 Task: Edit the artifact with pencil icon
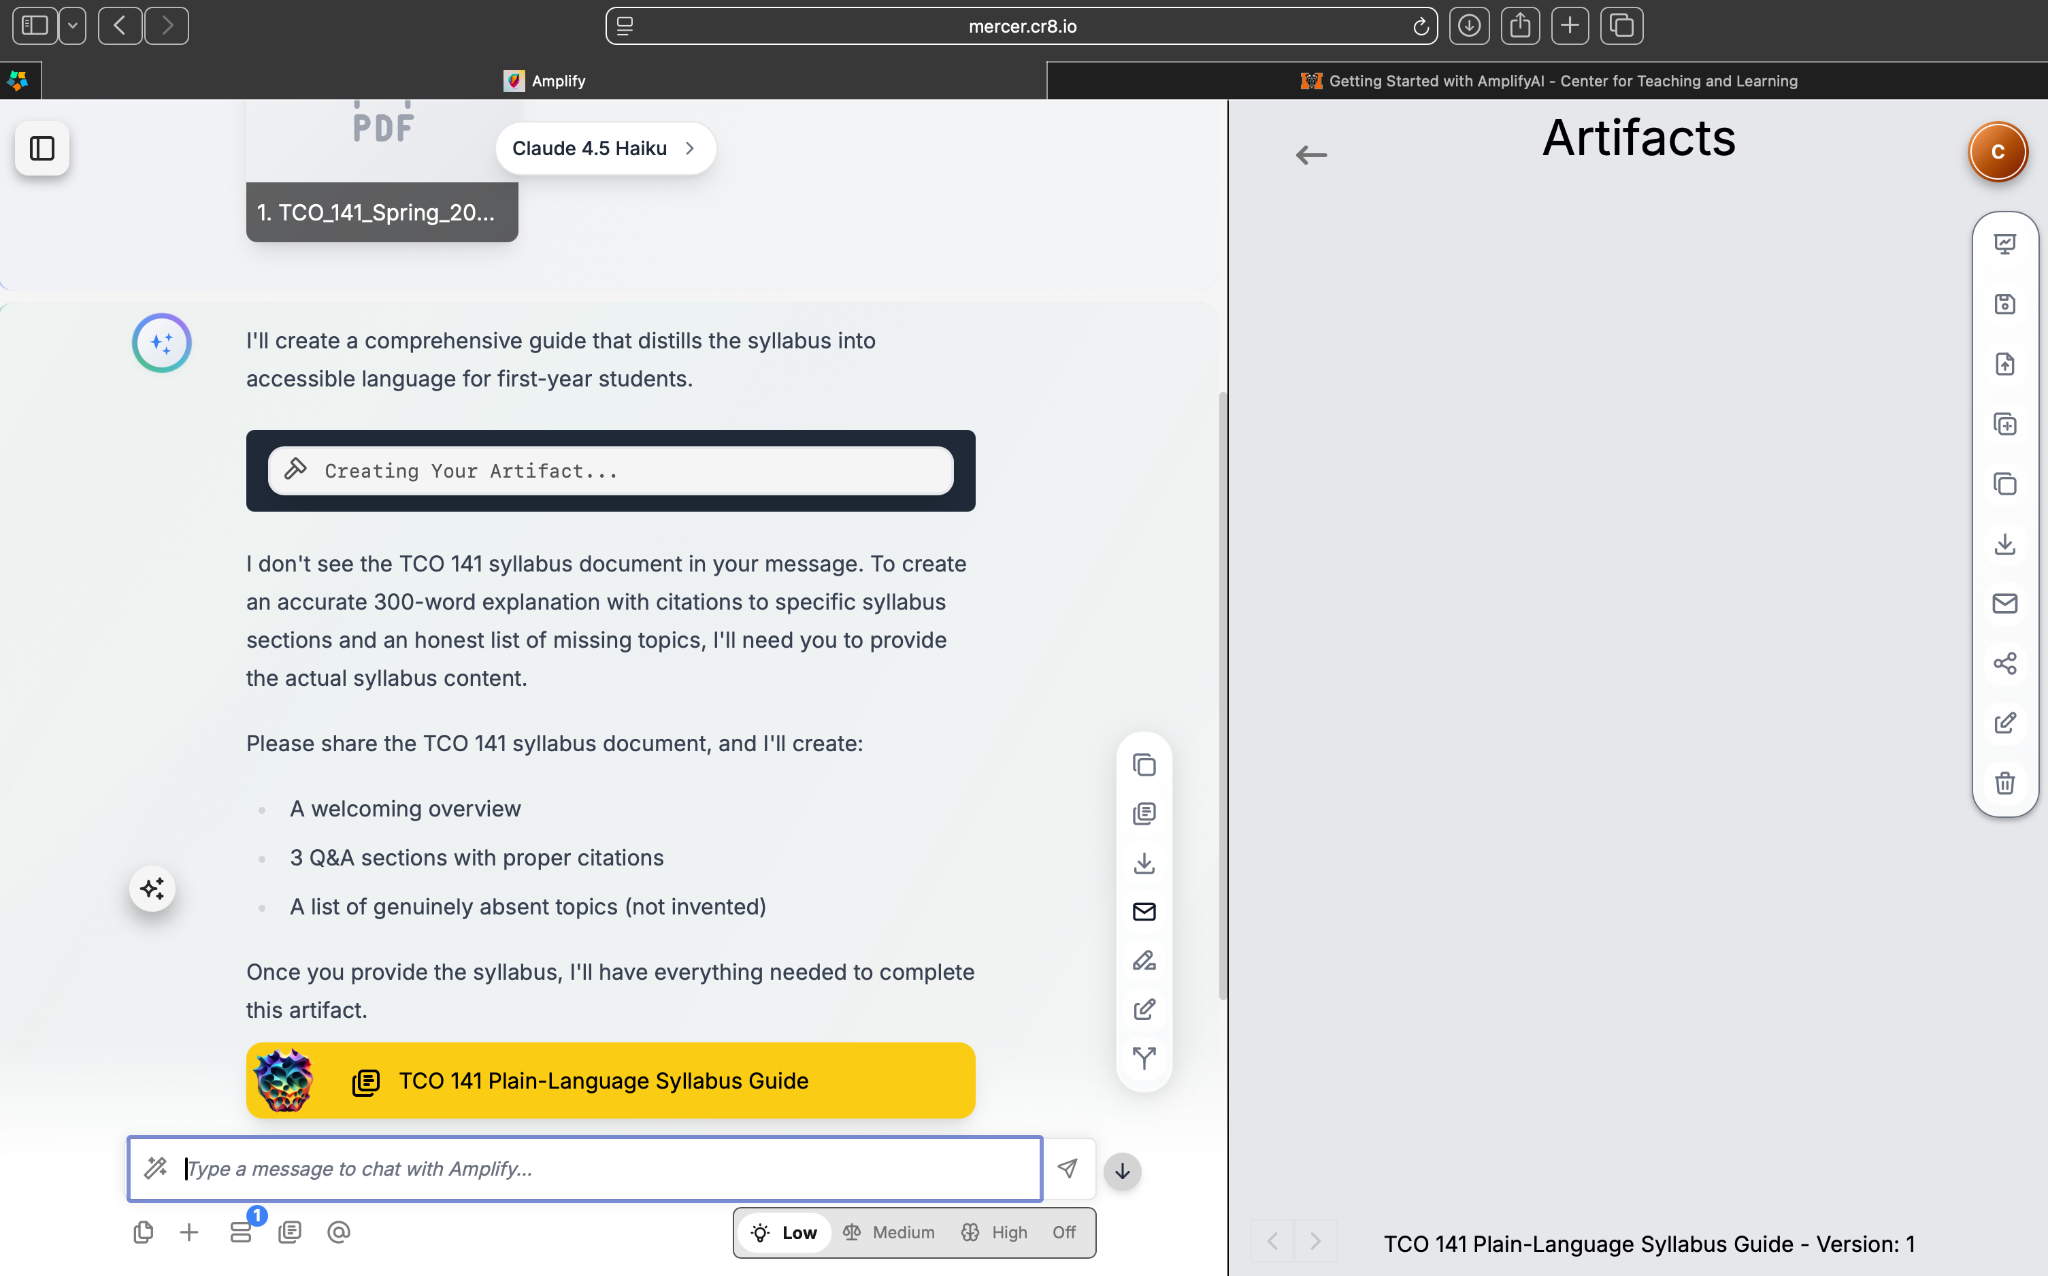(x=2005, y=723)
